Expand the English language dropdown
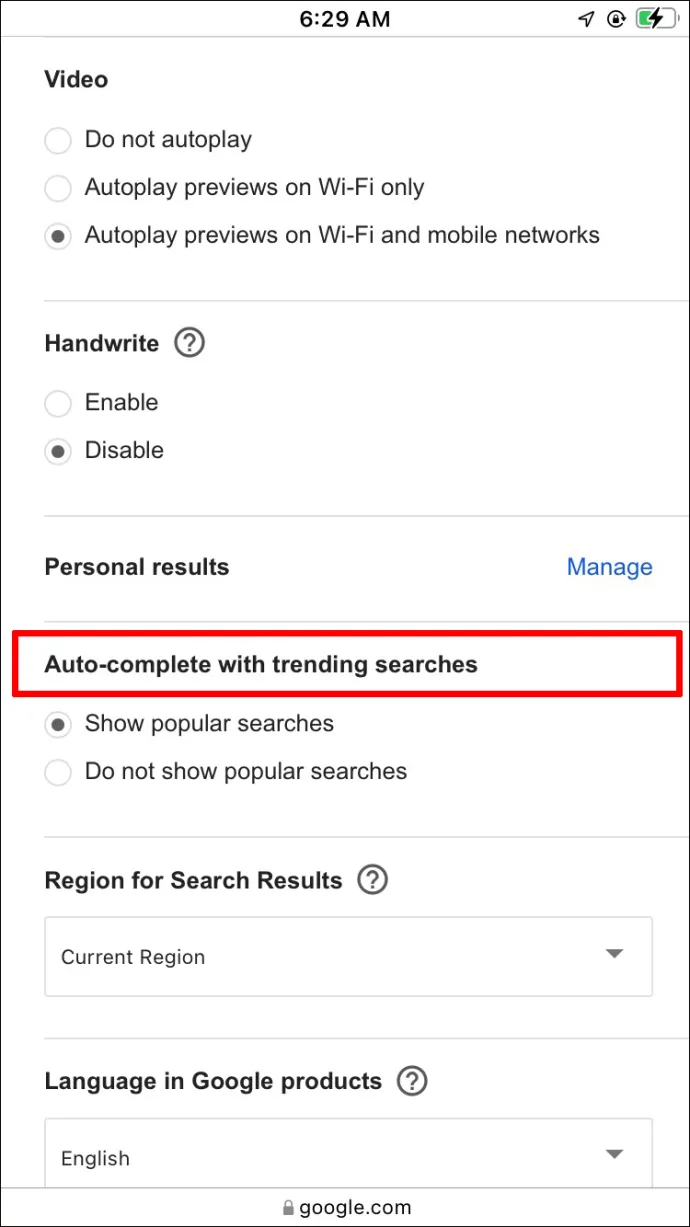690x1227 pixels. click(348, 1157)
